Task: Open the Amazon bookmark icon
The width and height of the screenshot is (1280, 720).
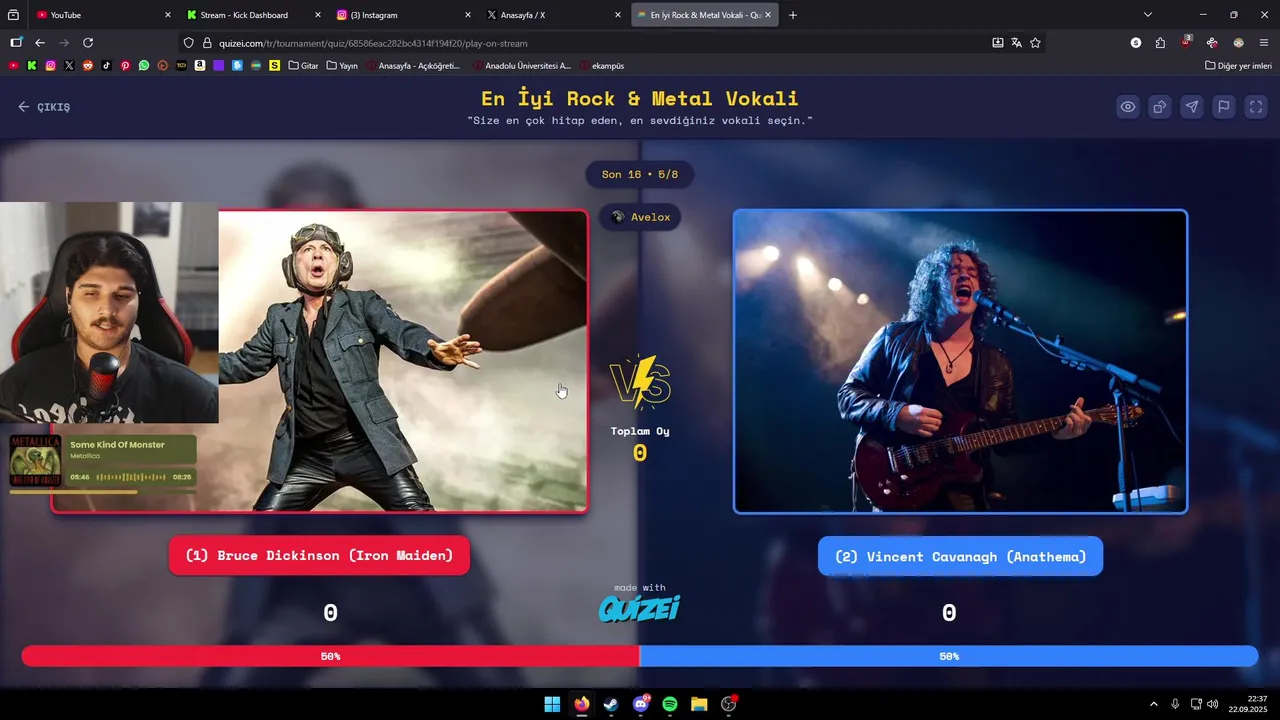Action: point(200,65)
